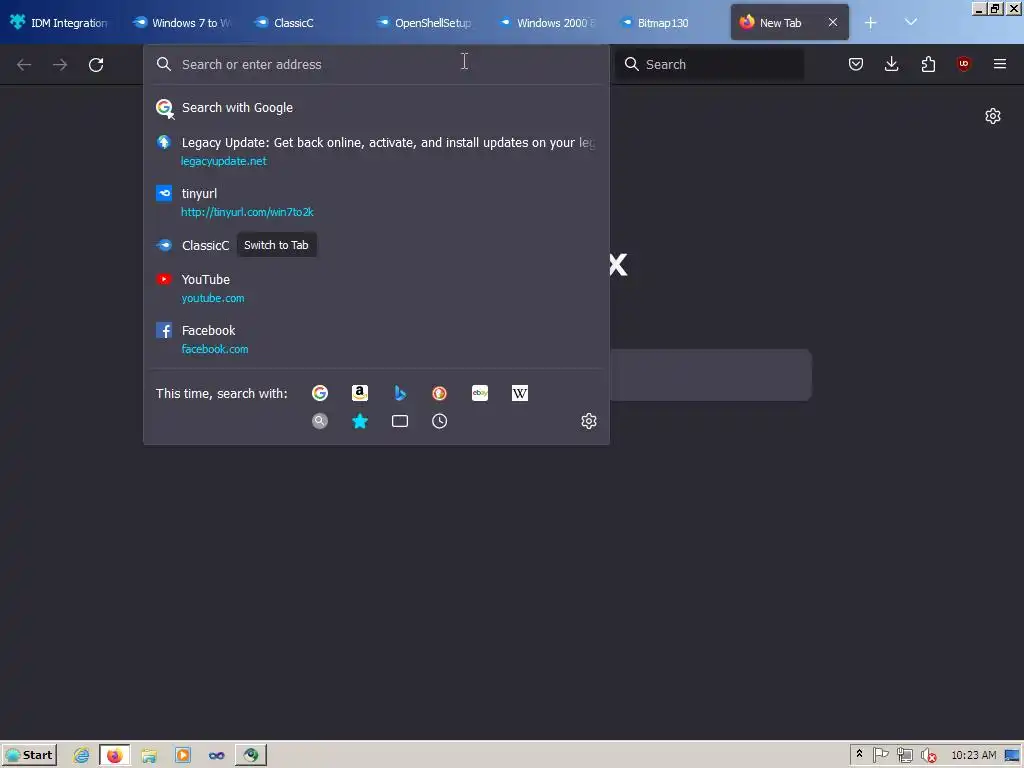Search open tabs with the tab icon
Image resolution: width=1024 pixels, height=768 pixels.
400,421
